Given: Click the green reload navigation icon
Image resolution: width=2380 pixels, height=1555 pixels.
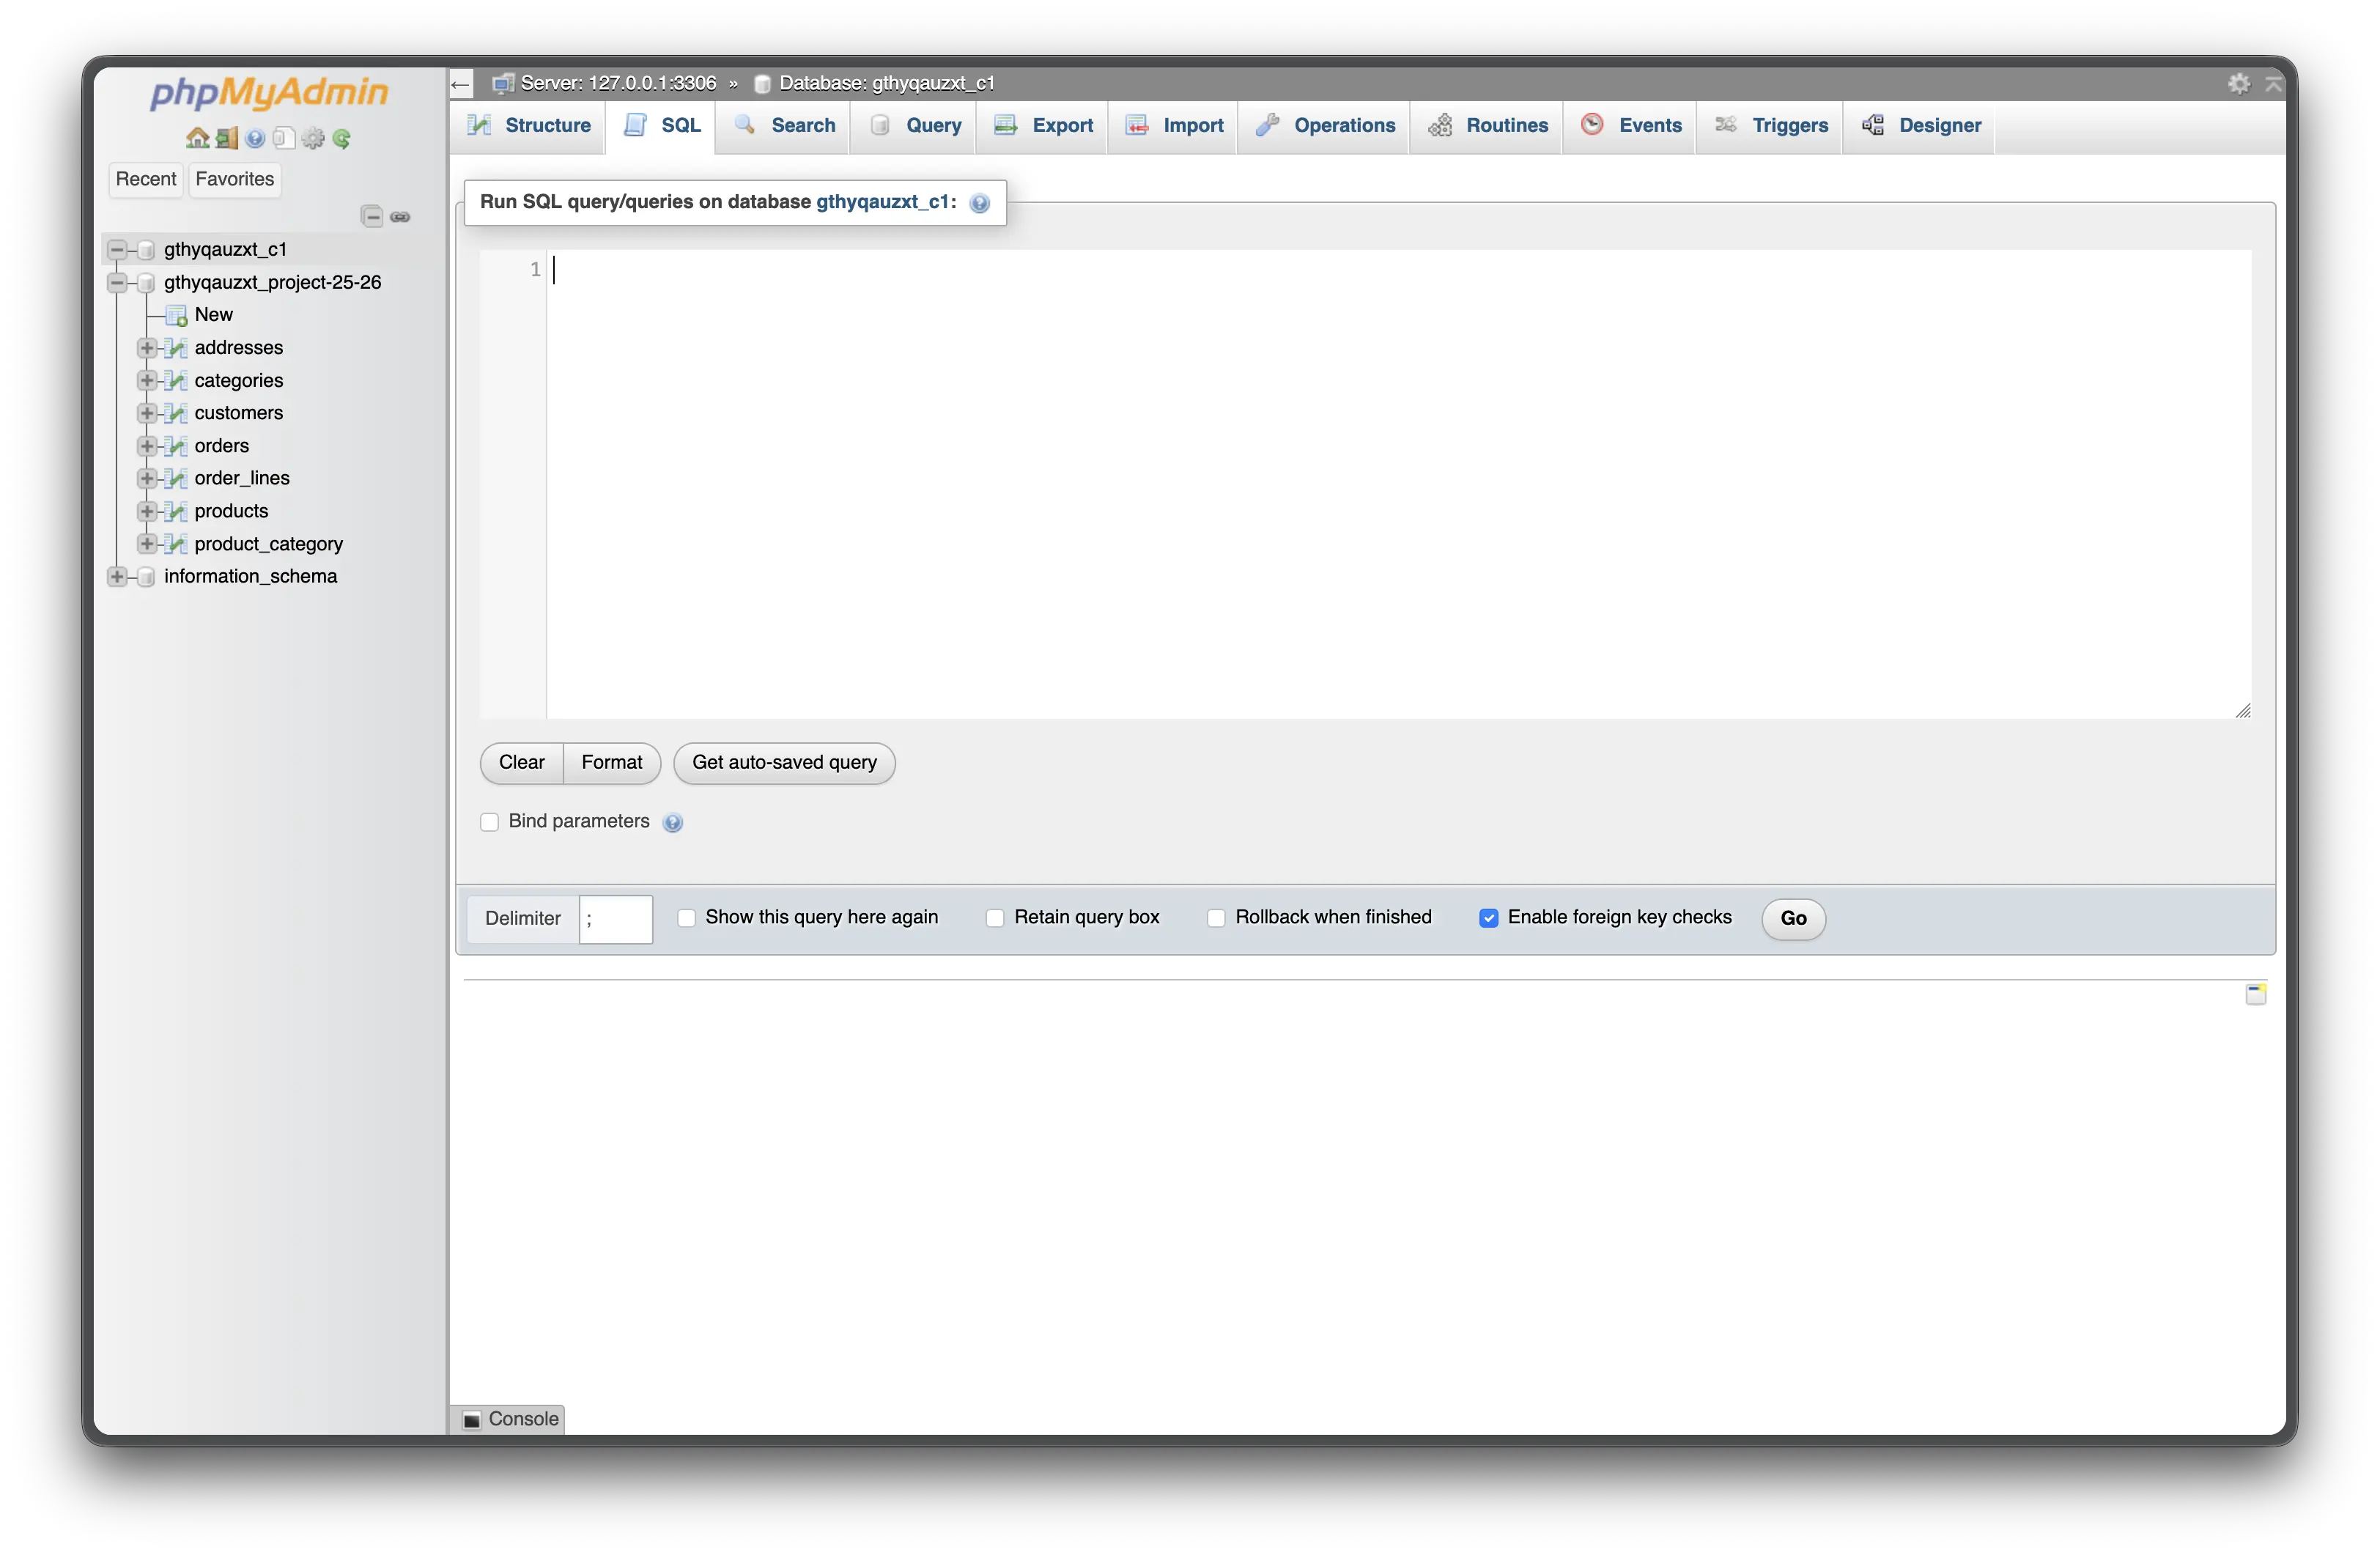Looking at the screenshot, I should [x=342, y=138].
